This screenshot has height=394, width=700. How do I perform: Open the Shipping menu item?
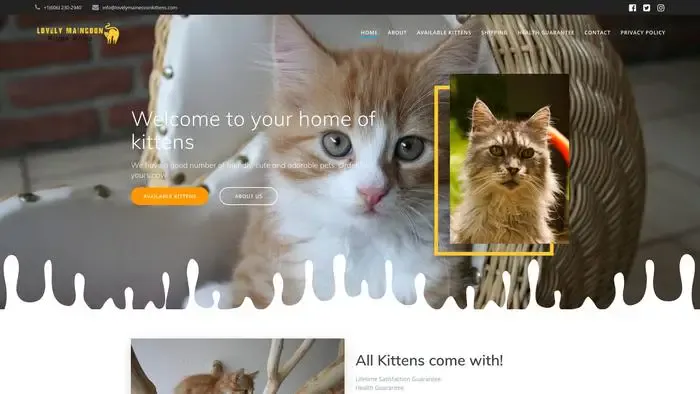tap(494, 33)
